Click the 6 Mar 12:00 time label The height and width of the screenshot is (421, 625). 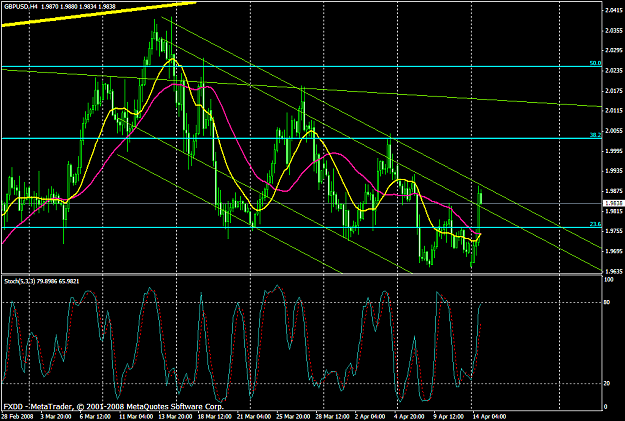click(x=95, y=416)
